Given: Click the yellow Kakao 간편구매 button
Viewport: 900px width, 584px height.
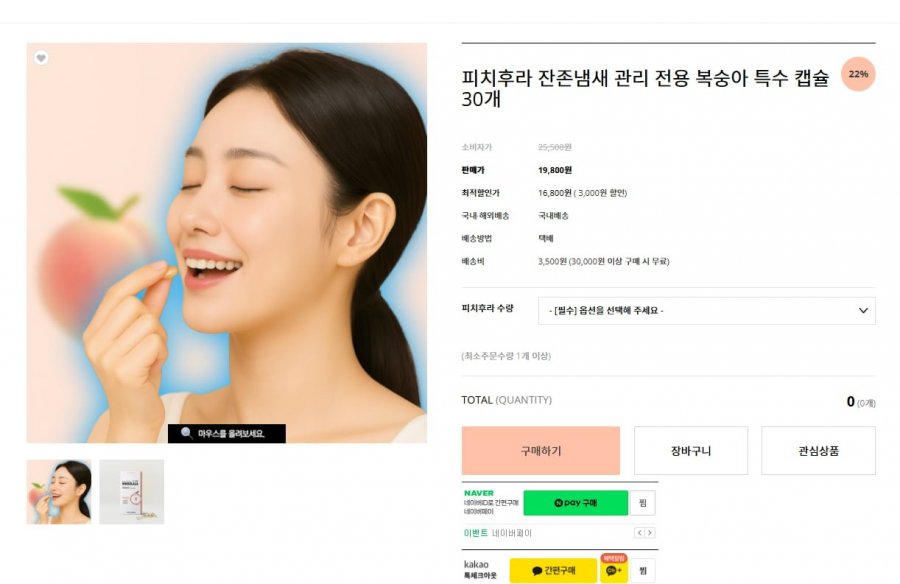Looking at the screenshot, I should pos(553,570).
